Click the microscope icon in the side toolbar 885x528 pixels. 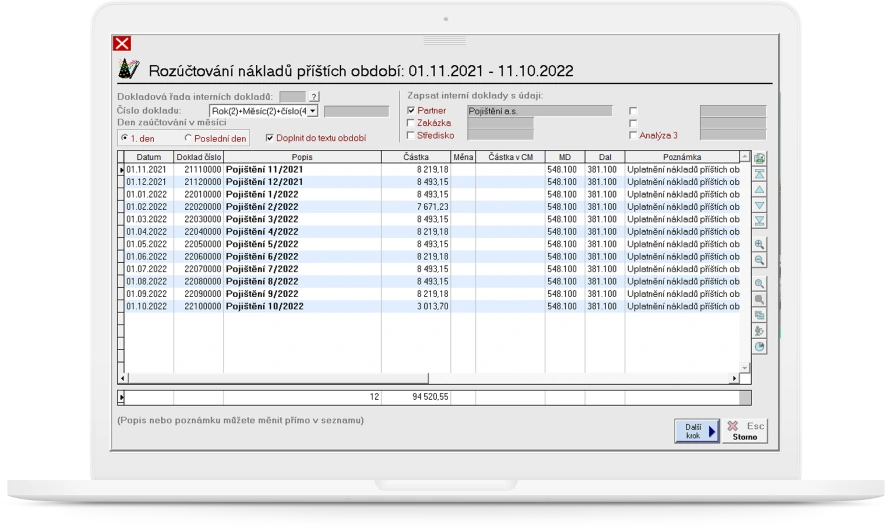(760, 331)
